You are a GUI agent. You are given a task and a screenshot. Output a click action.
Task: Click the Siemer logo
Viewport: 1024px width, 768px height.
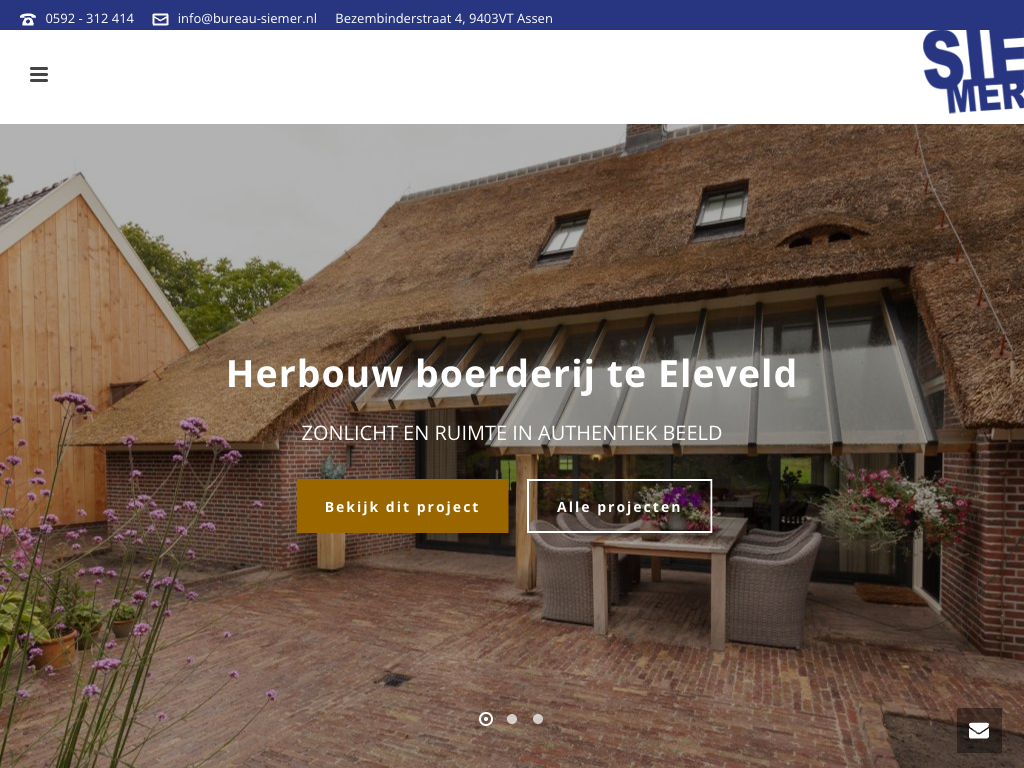tap(973, 71)
